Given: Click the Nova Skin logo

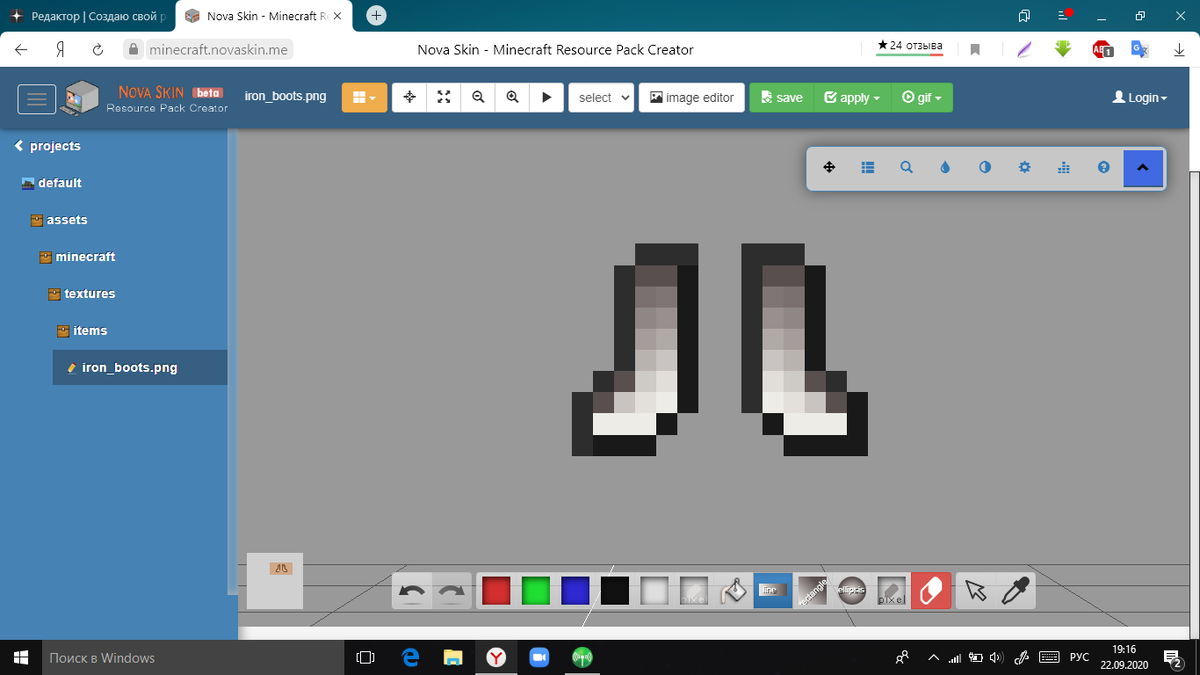Looking at the screenshot, I should pos(145,98).
